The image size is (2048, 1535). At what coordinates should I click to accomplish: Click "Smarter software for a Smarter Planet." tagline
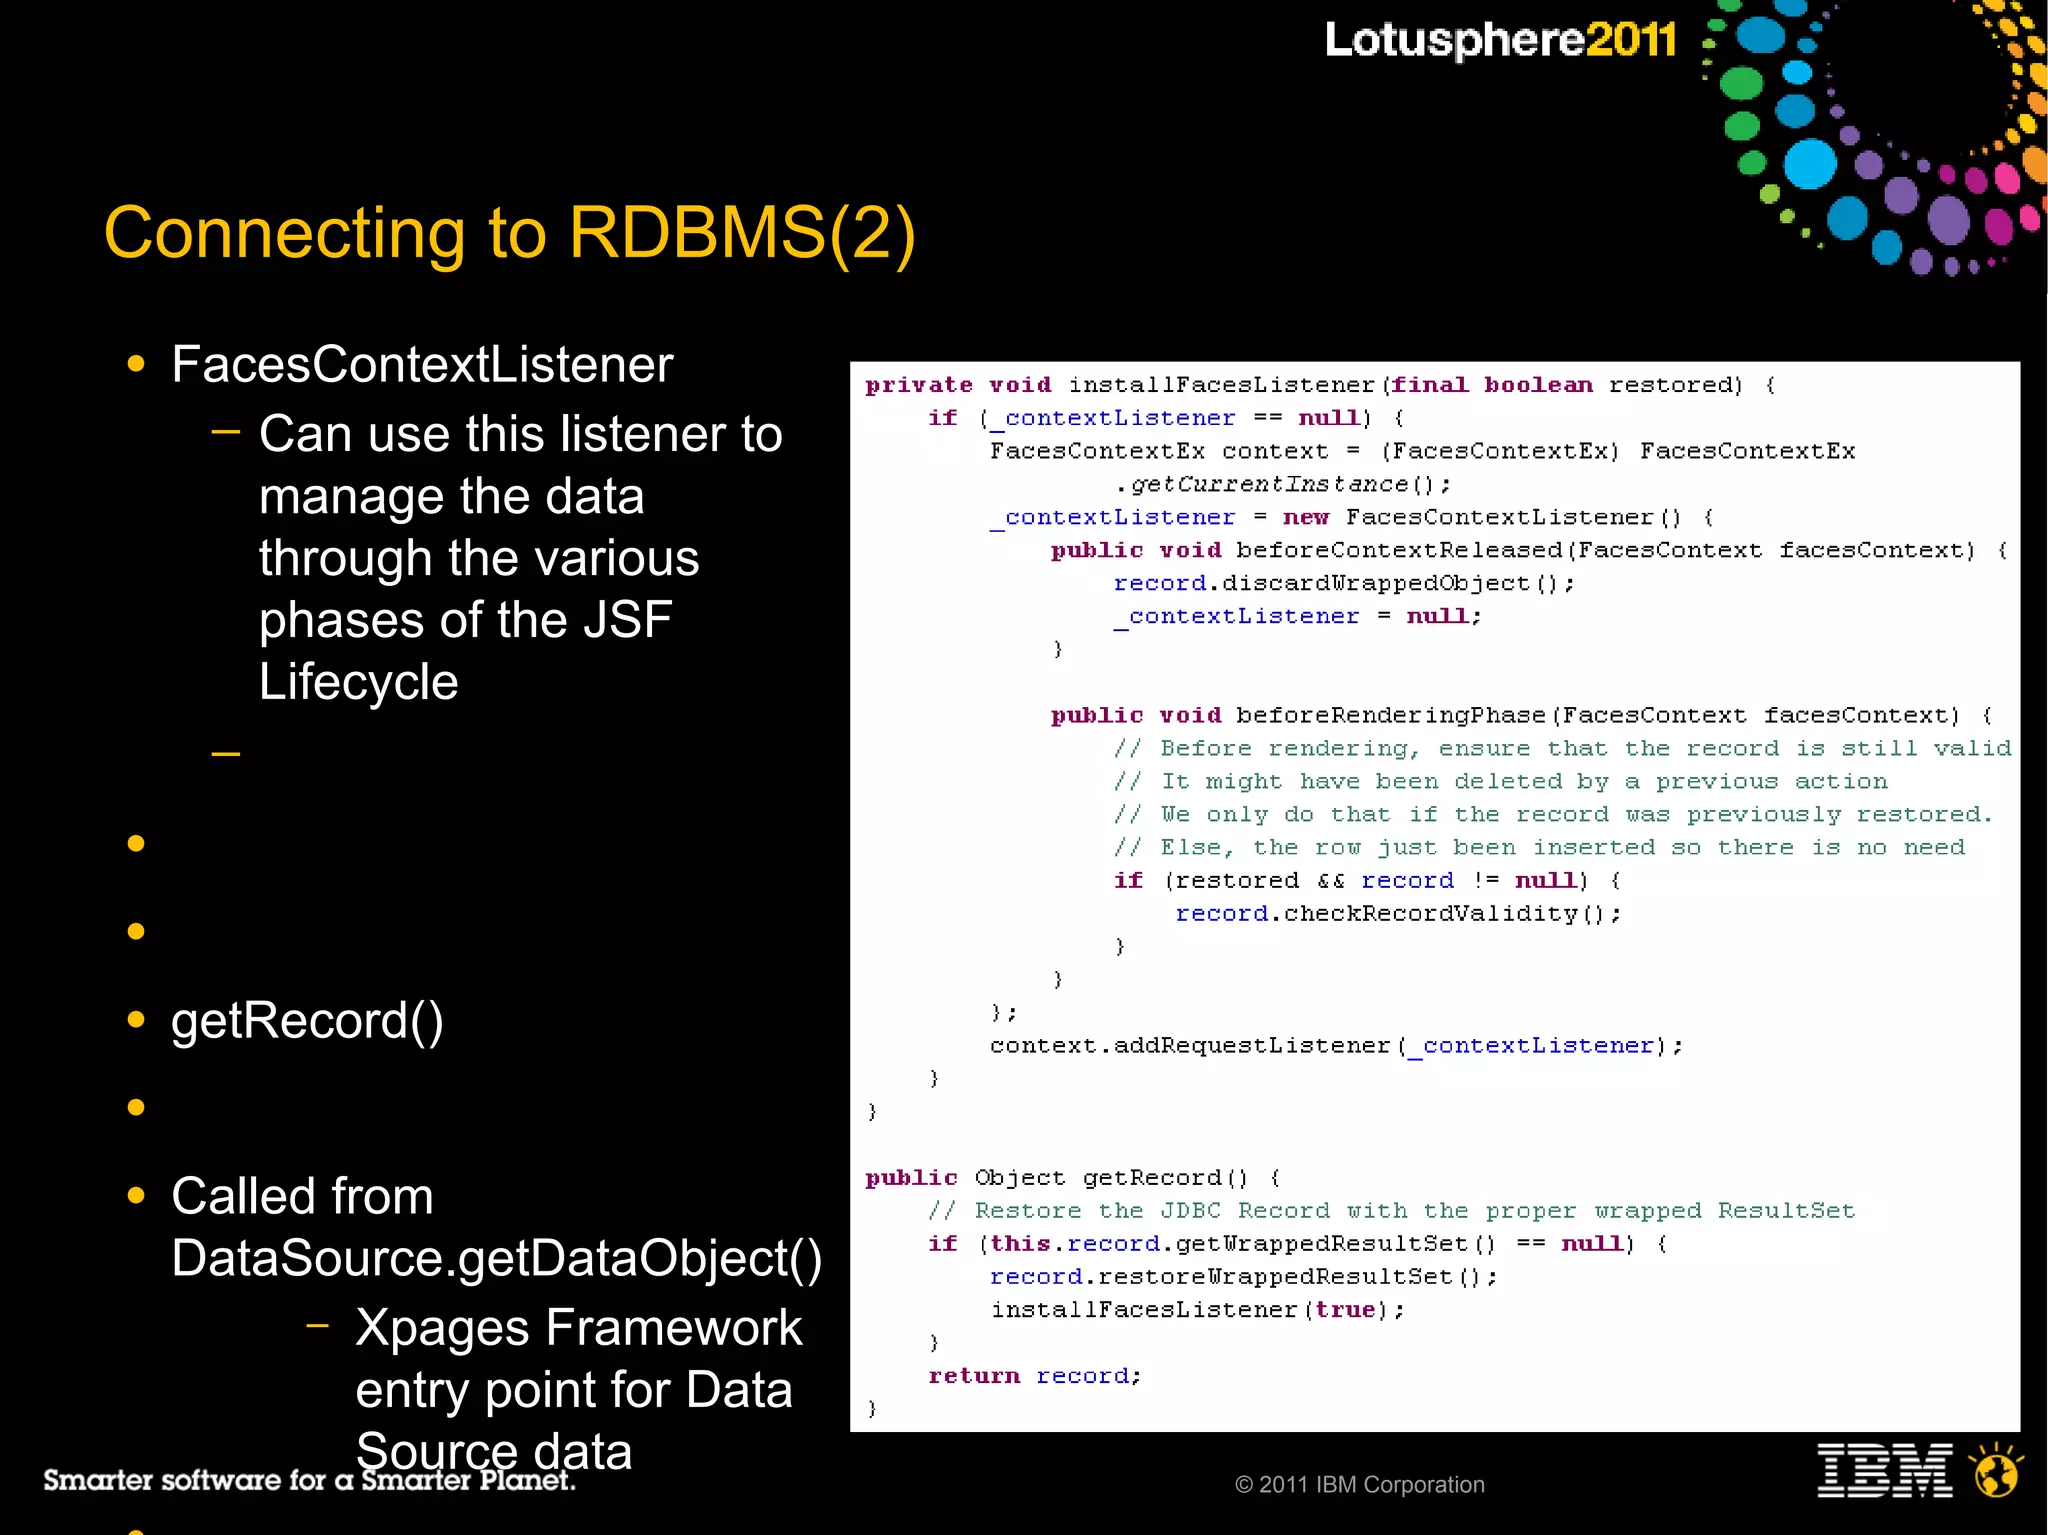point(309,1480)
